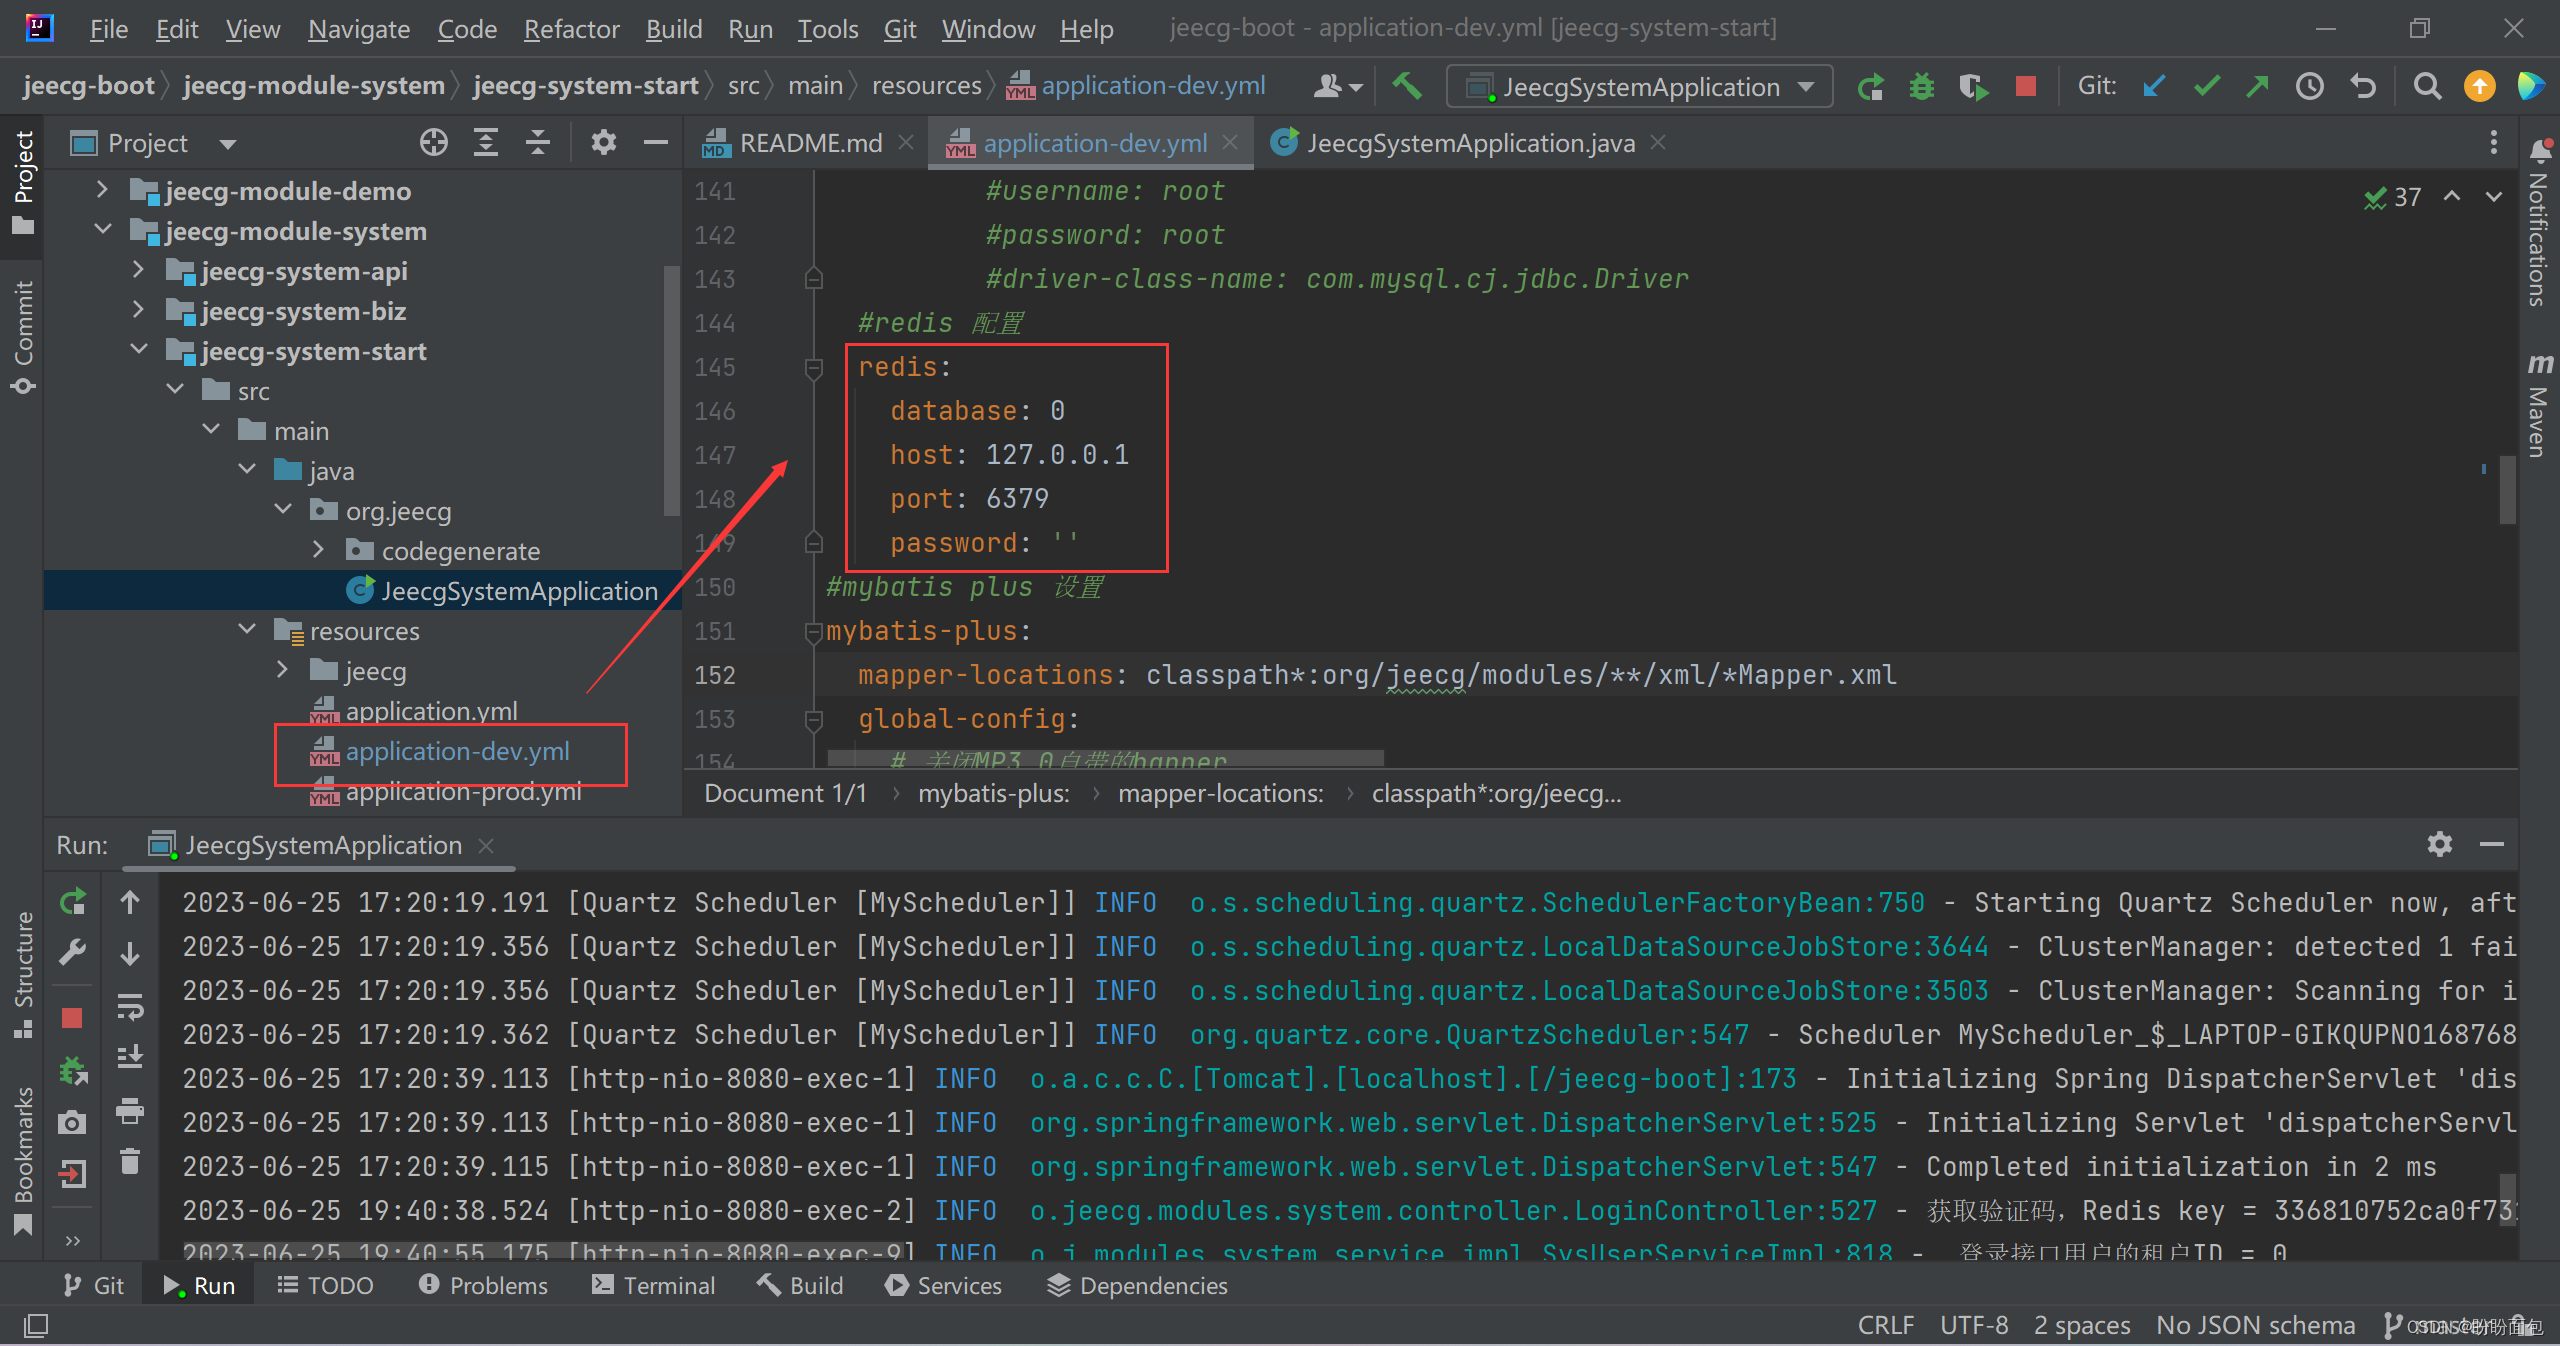The width and height of the screenshot is (2560, 1346).
Task: Expand the jeecg-module-demo tree node
Action: tap(102, 190)
